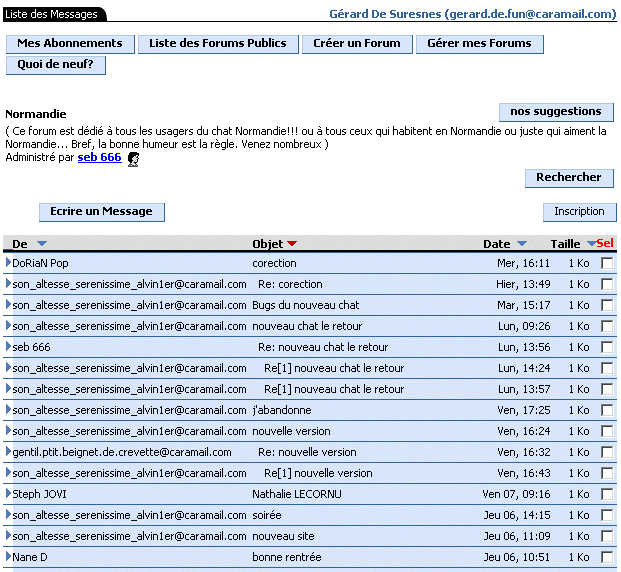Viewport: 621px width, 572px height.
Task: Tick checkbox for nouvelle version 16:24
Action: click(x=607, y=431)
